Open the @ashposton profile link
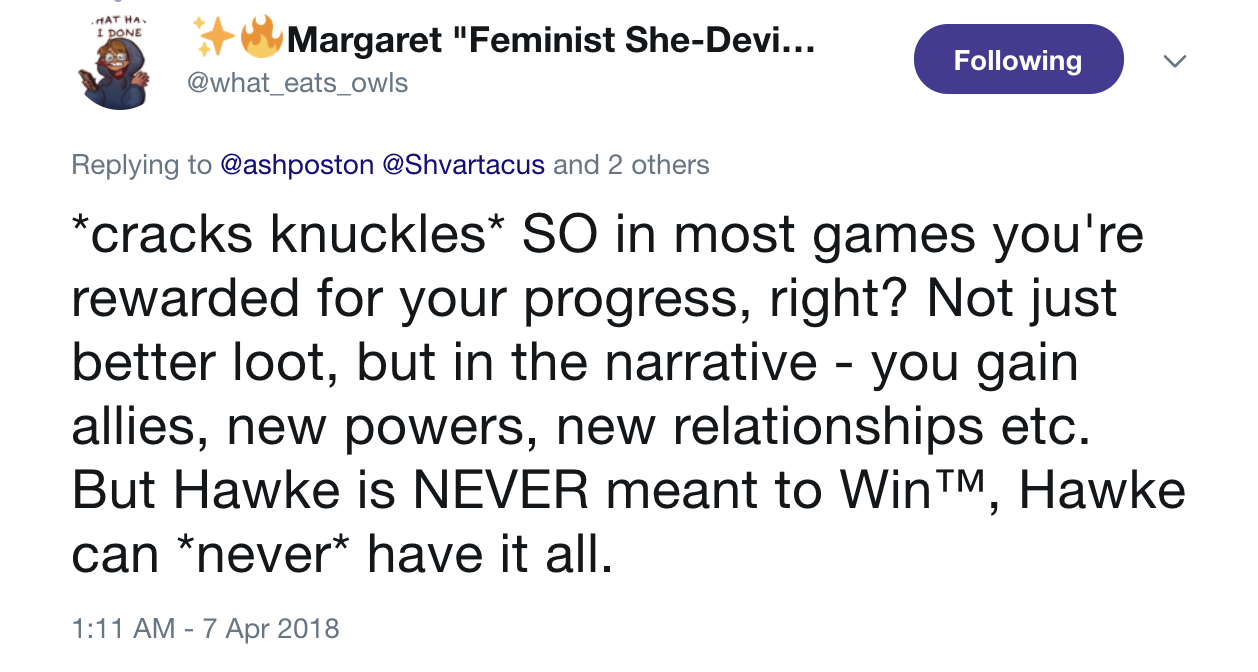Screen dimensions: 1258x672 coord(297,164)
